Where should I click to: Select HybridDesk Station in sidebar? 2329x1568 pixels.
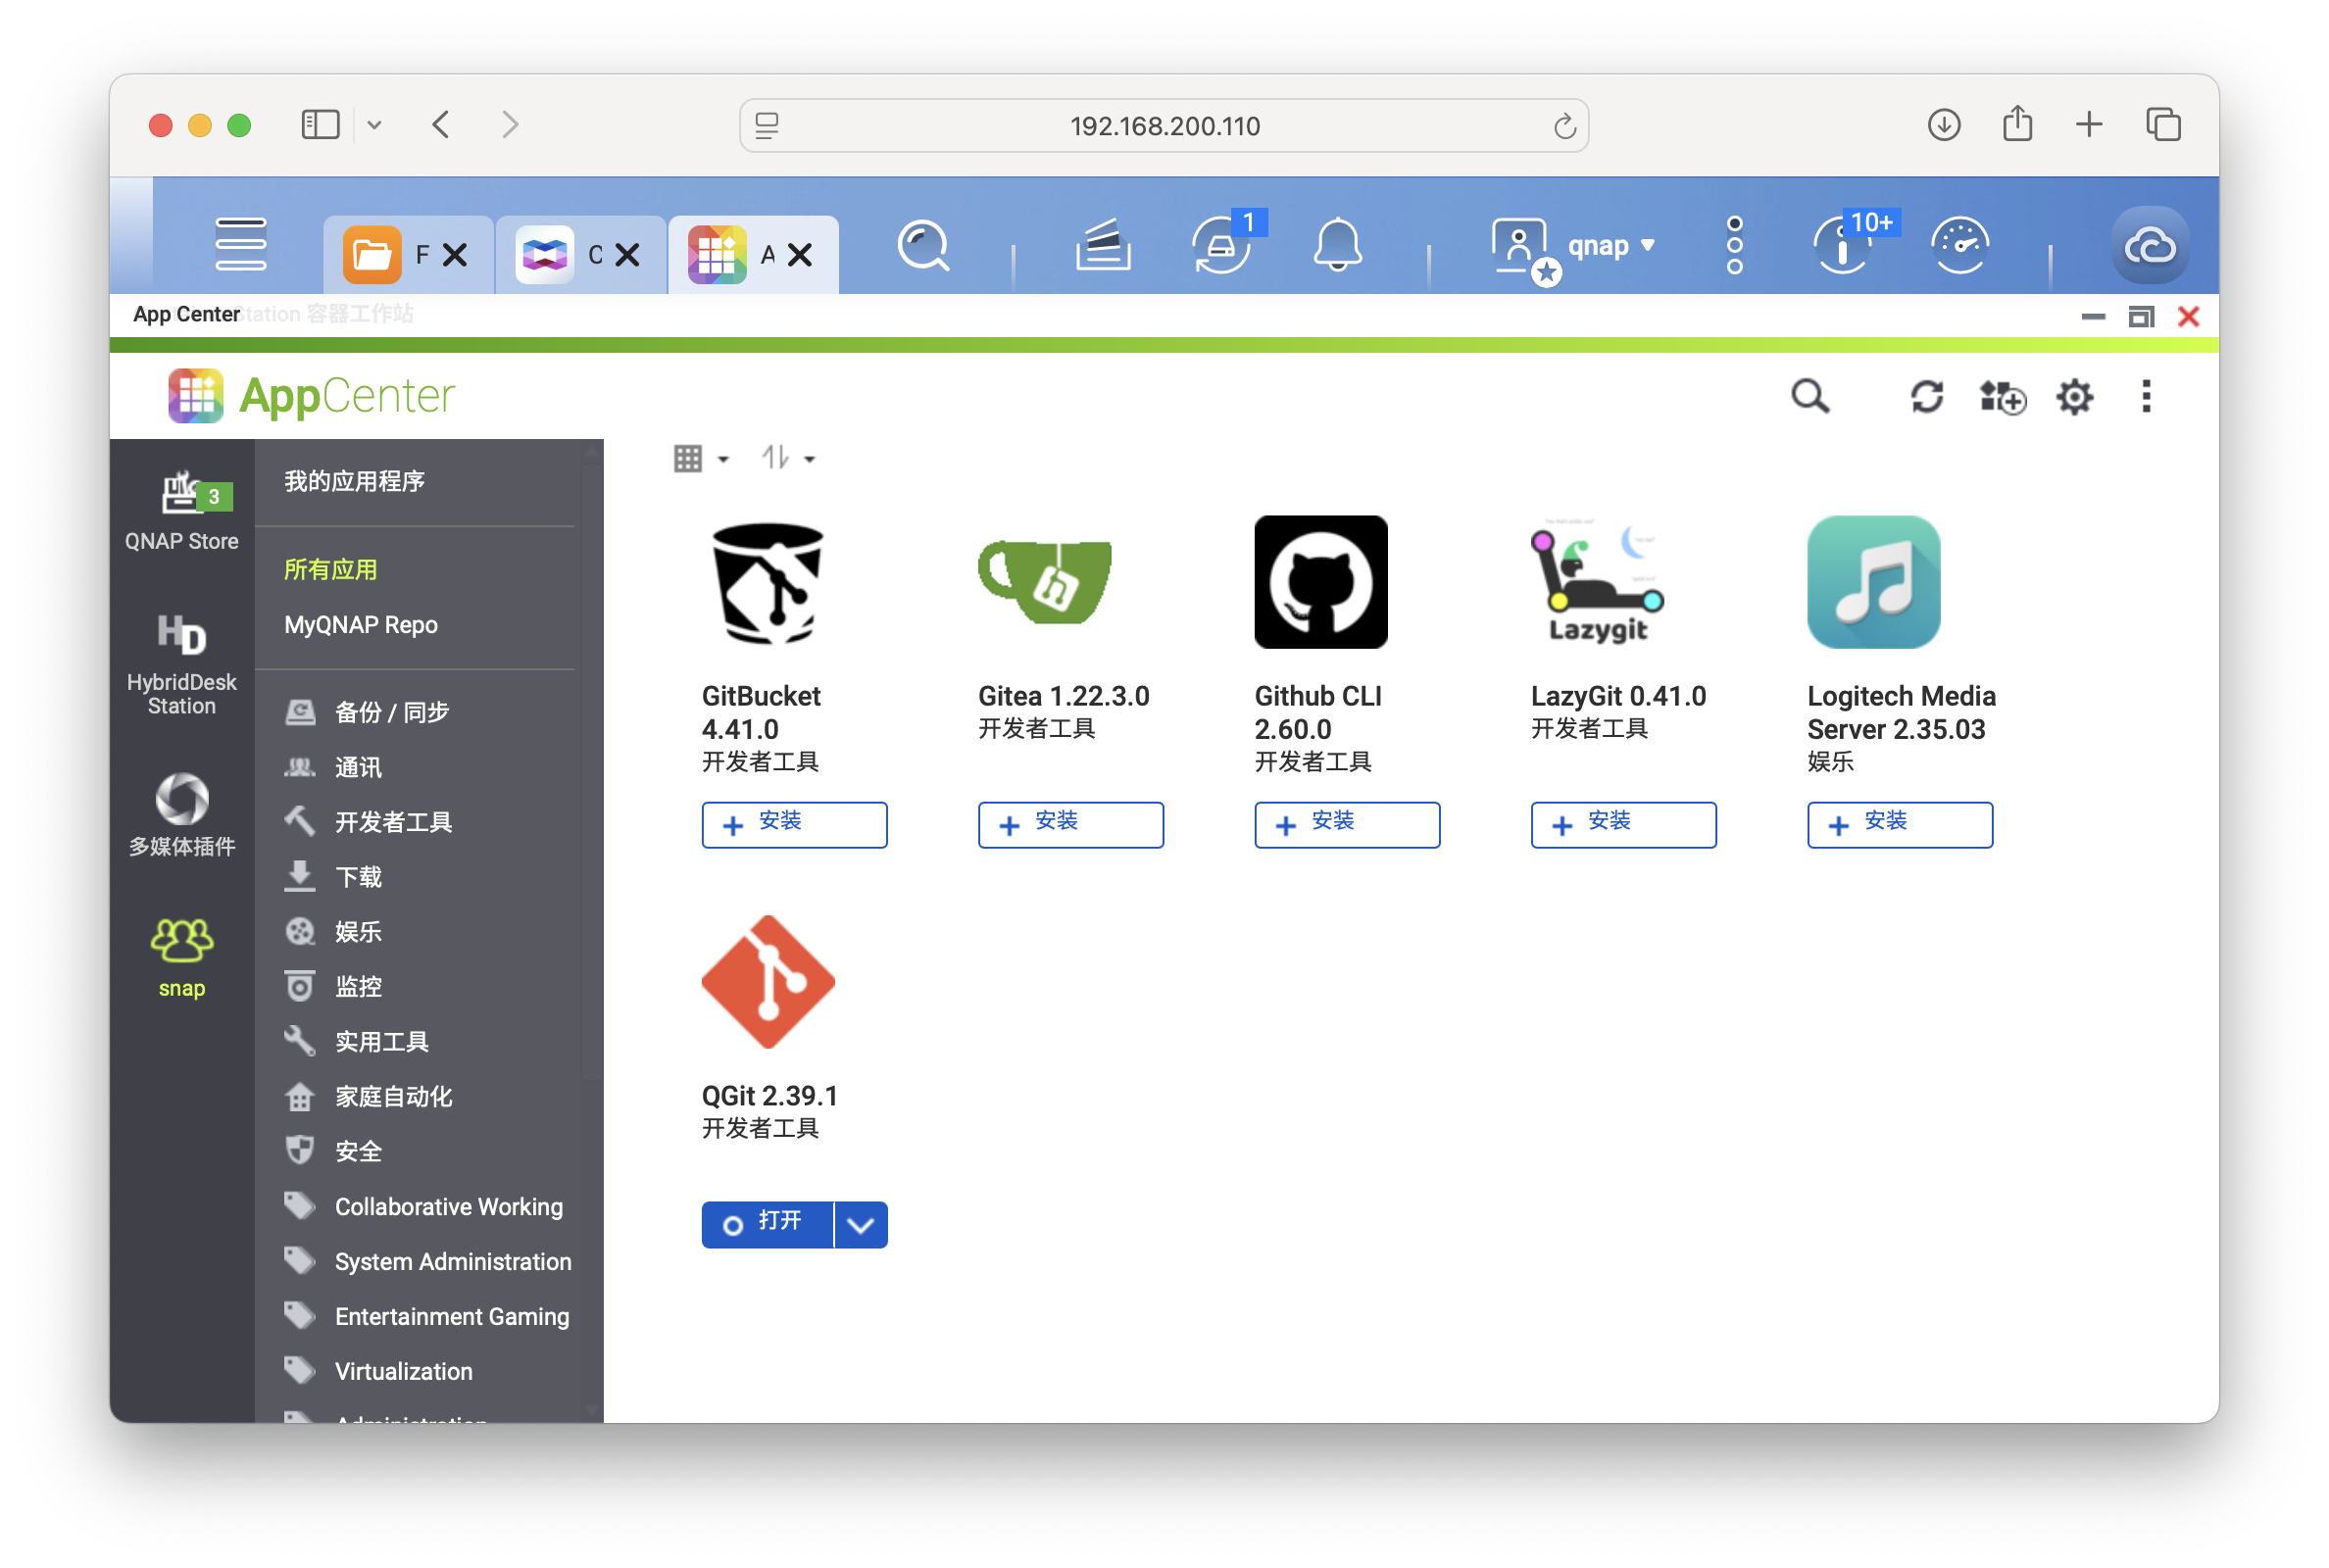tap(182, 664)
